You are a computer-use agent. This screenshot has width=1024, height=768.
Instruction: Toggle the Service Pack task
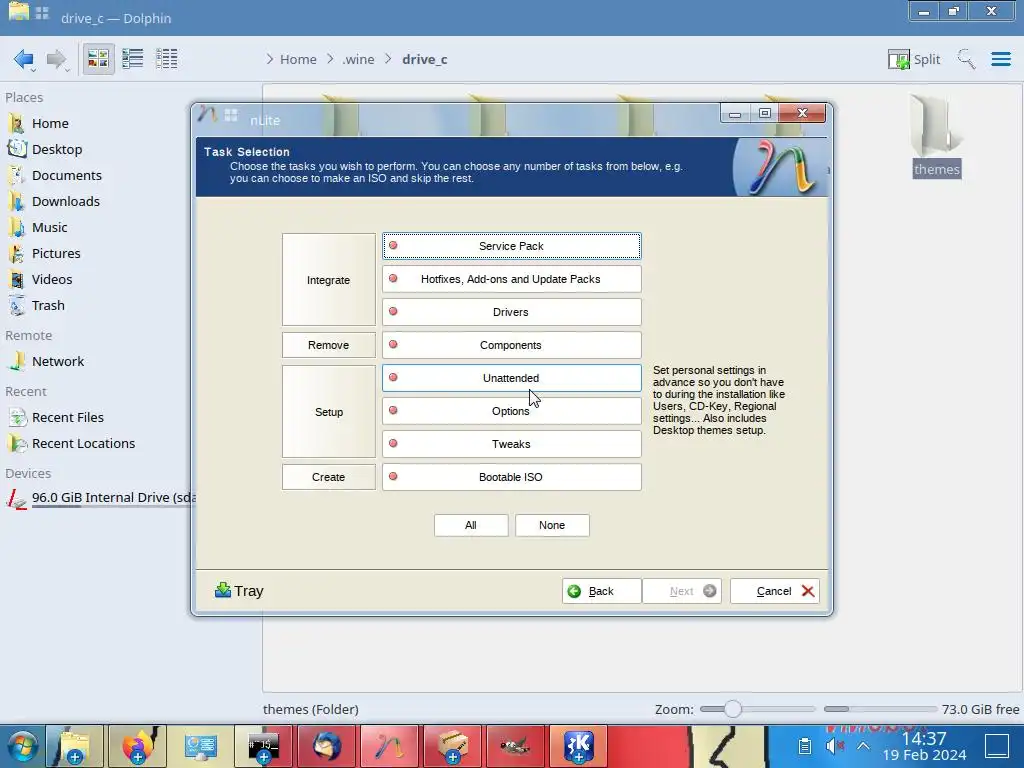pyautogui.click(x=511, y=246)
